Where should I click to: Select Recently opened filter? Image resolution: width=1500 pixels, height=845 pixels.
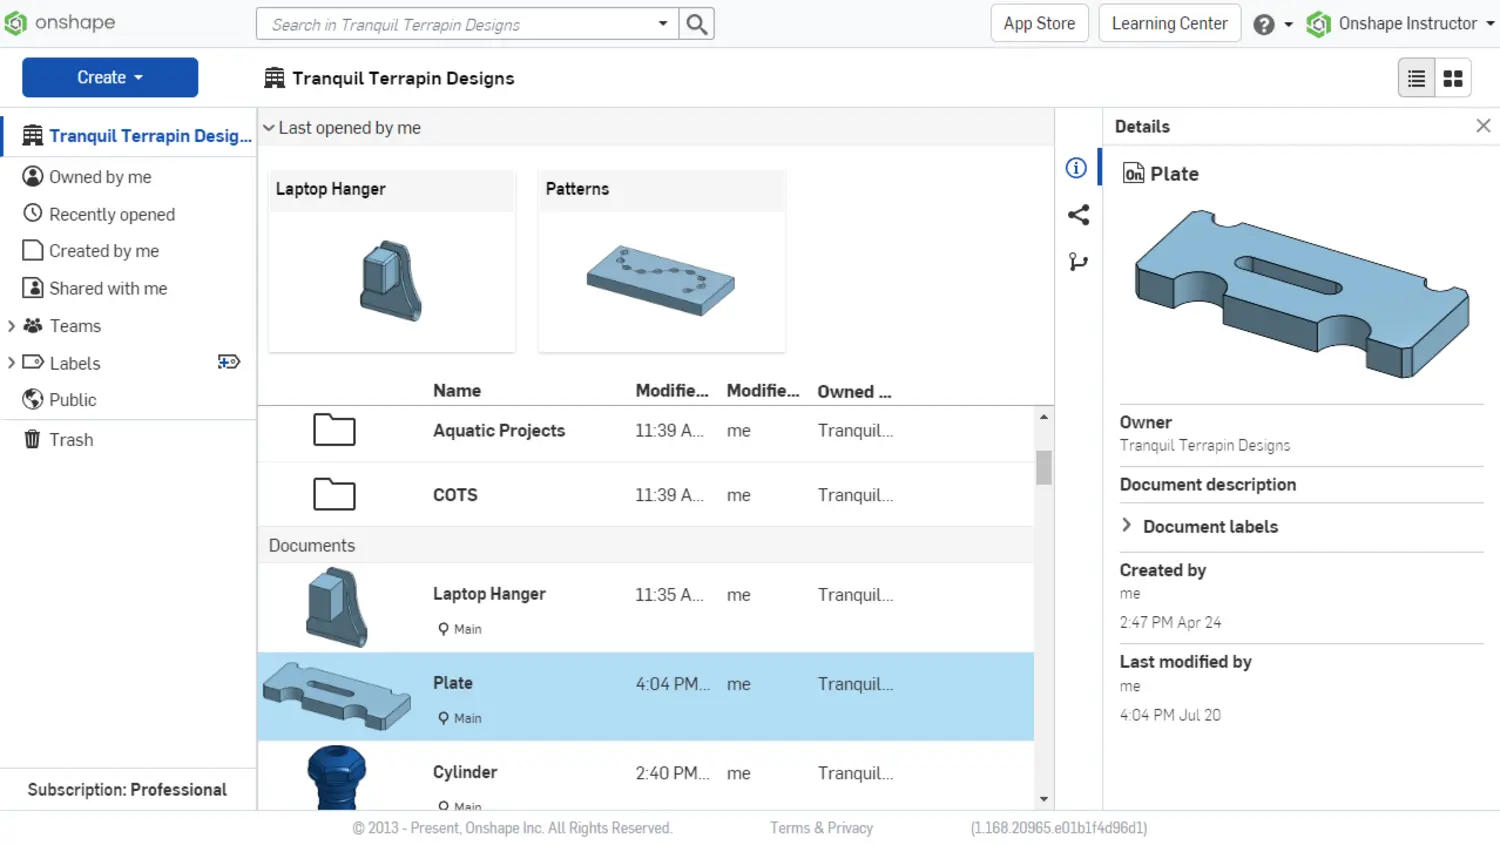(111, 214)
